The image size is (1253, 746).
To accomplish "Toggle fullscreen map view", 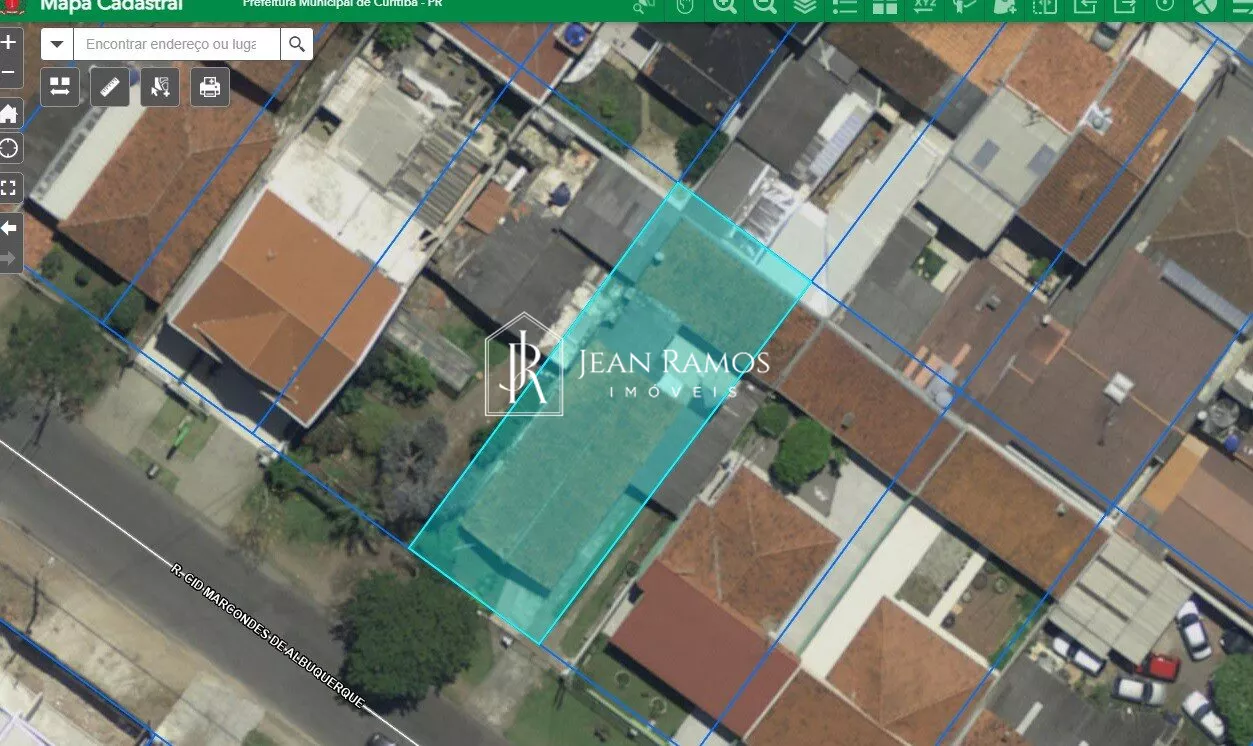I will click(x=9, y=187).
